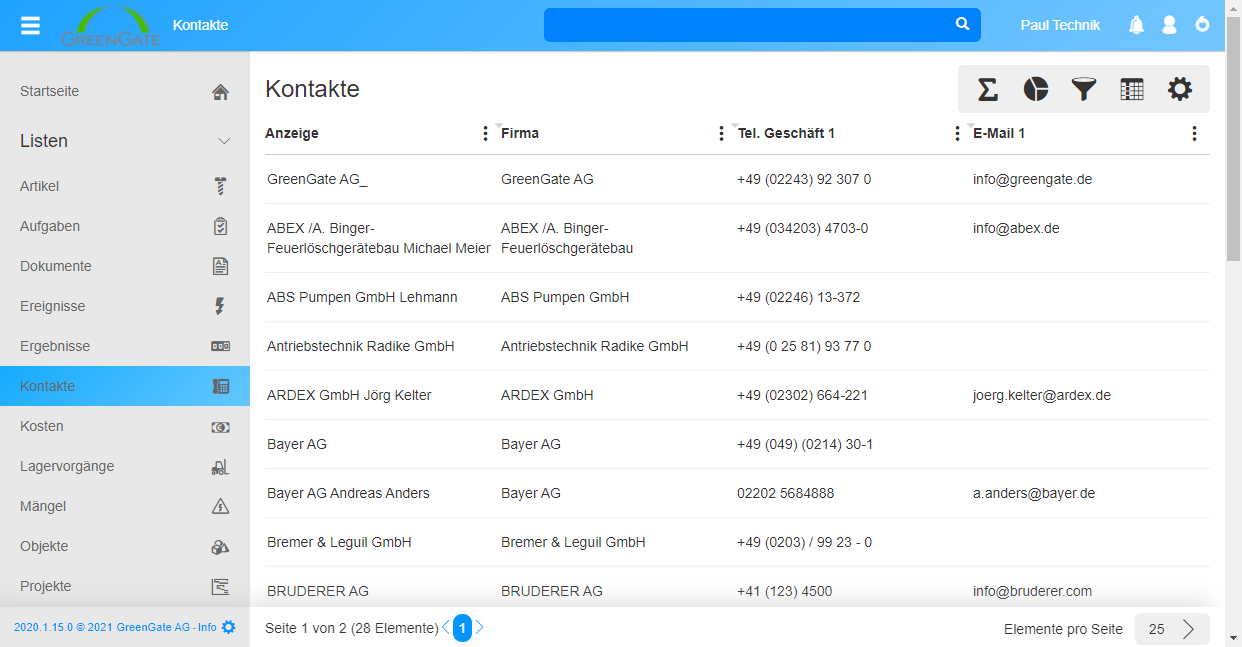Select ABS Pumpen GmbH Lehmann entry
This screenshot has width=1242, height=647.
click(362, 297)
